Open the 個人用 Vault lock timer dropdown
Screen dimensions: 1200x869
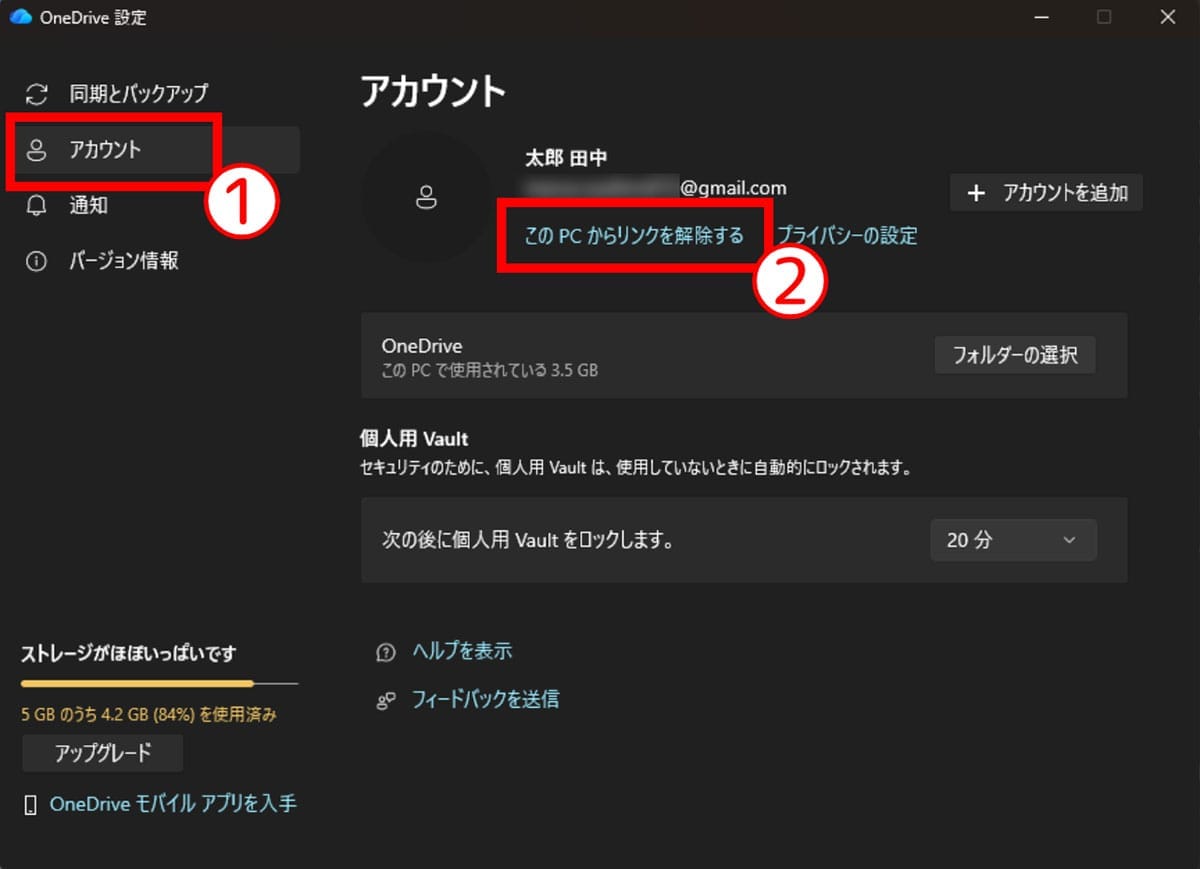(1013, 540)
